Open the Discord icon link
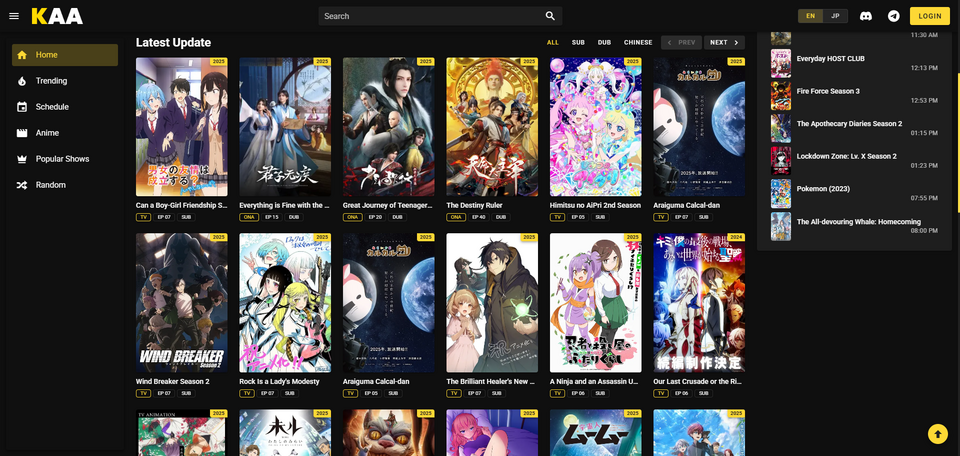Viewport: 960px width, 456px height. [866, 16]
